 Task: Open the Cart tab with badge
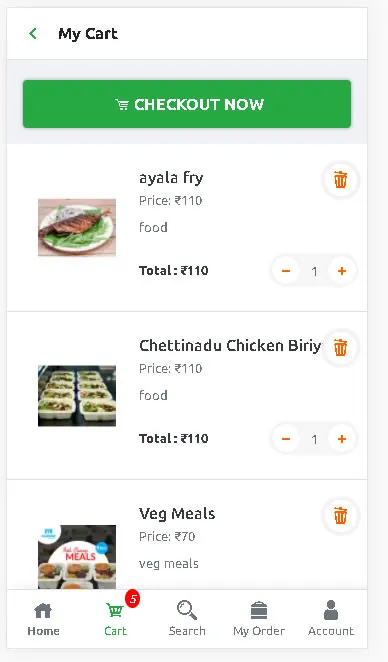(115, 619)
